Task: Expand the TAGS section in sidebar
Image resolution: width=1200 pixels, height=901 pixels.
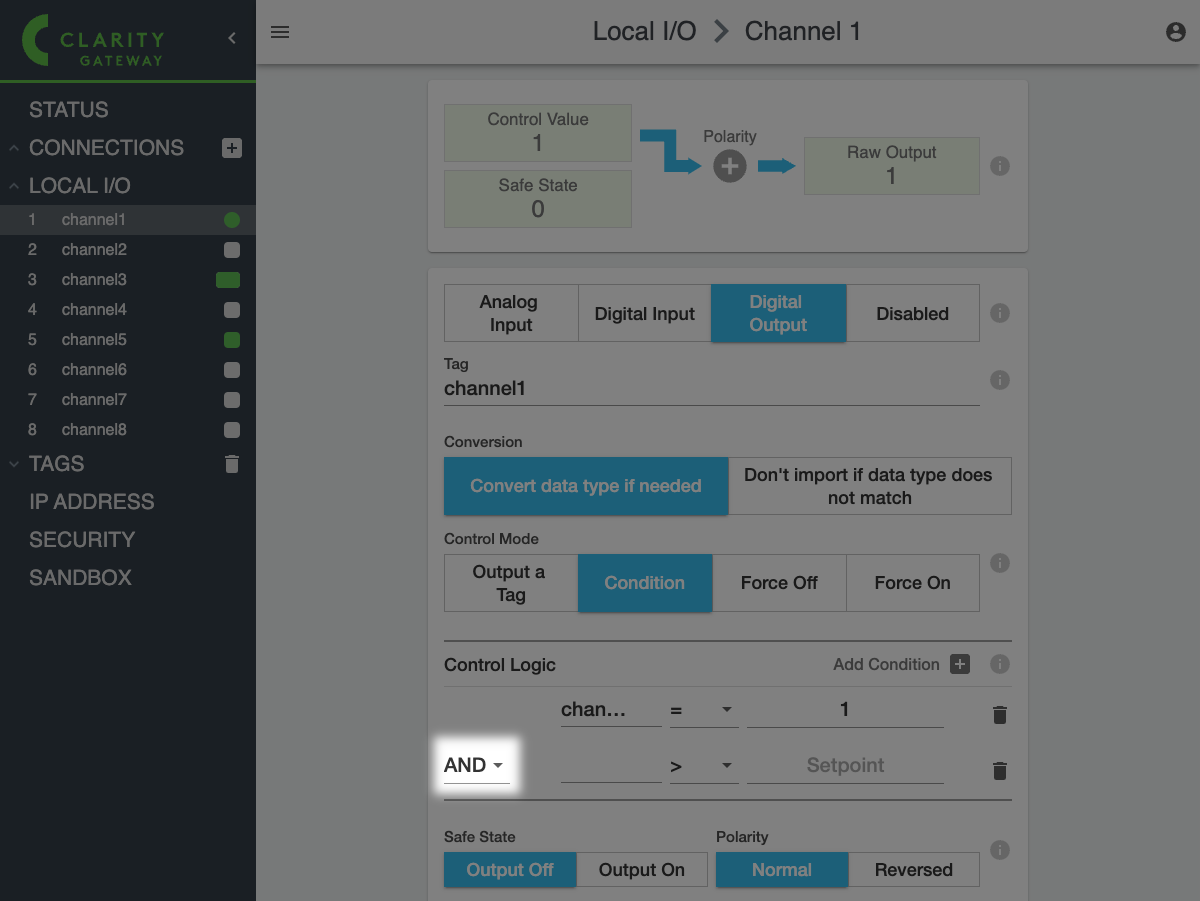Action: (56, 464)
